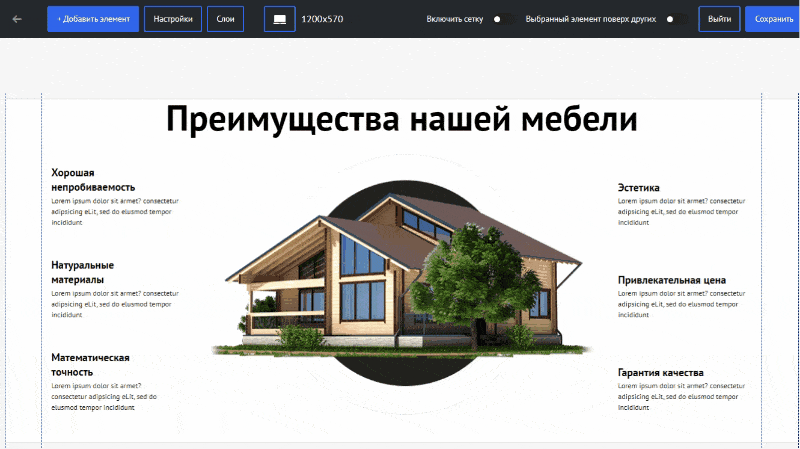800x449 pixels.
Task: Click the 'Сохранить' button
Action: pos(773,19)
